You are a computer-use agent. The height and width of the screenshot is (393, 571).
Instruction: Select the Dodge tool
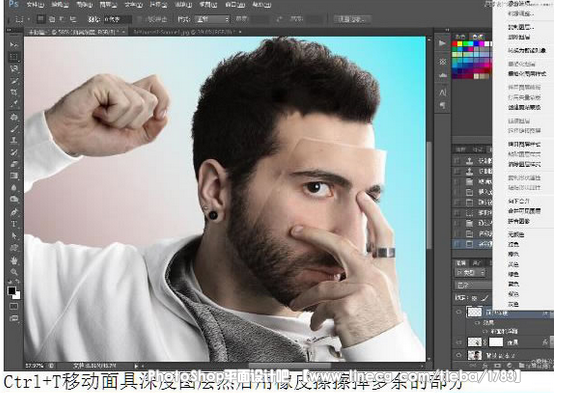[x=14, y=199]
